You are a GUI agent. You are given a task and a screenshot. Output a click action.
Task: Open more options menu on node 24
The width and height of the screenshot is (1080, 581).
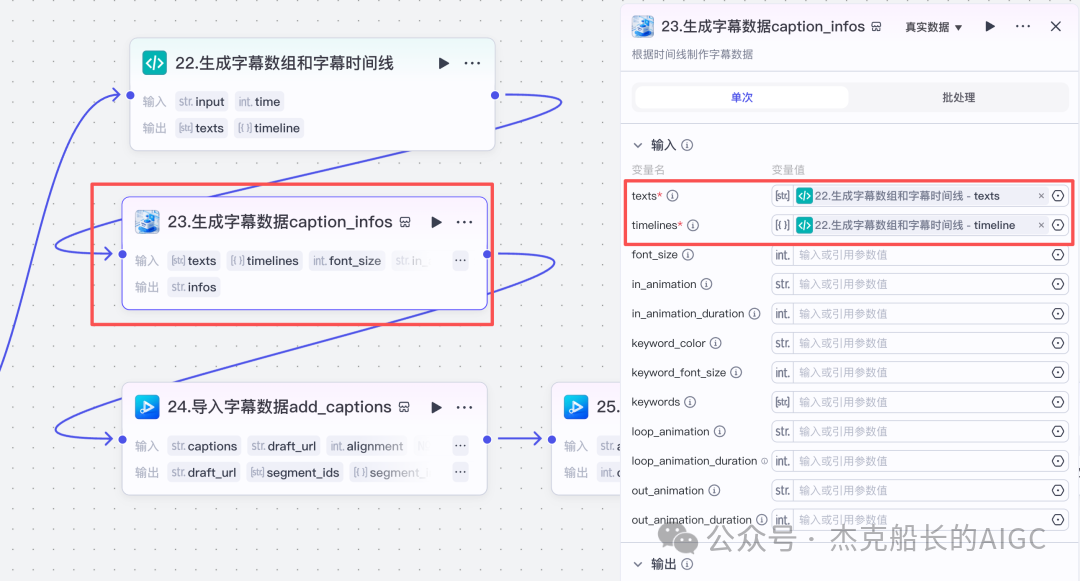[x=464, y=407]
